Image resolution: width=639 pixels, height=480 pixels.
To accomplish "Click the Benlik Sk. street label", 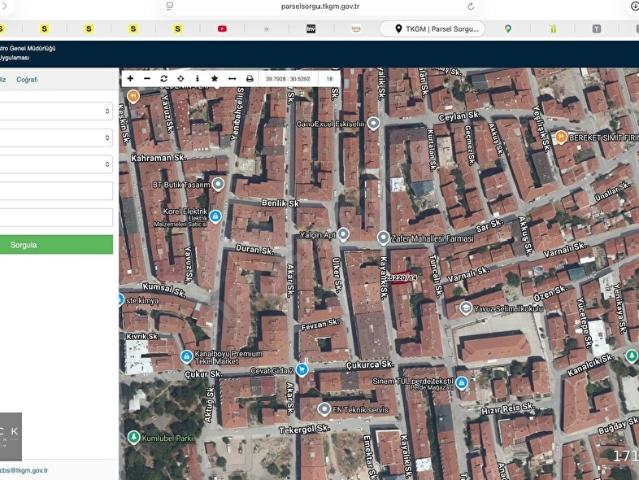I will [x=280, y=203].
